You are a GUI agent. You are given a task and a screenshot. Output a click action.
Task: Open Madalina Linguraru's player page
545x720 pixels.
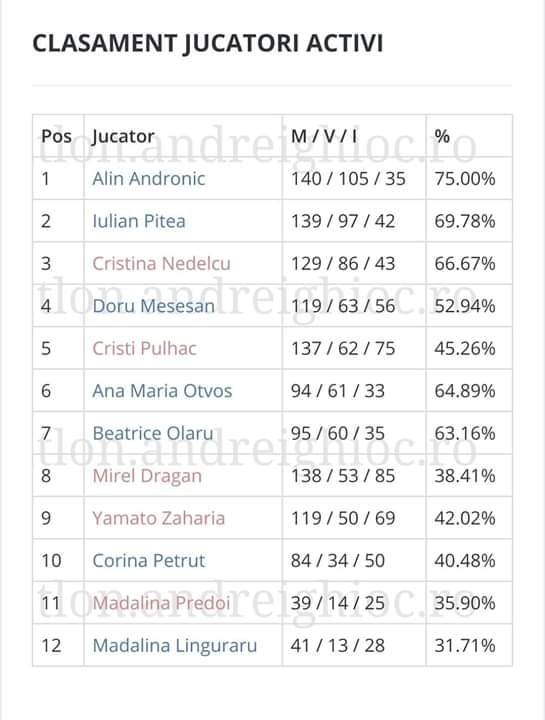(174, 646)
